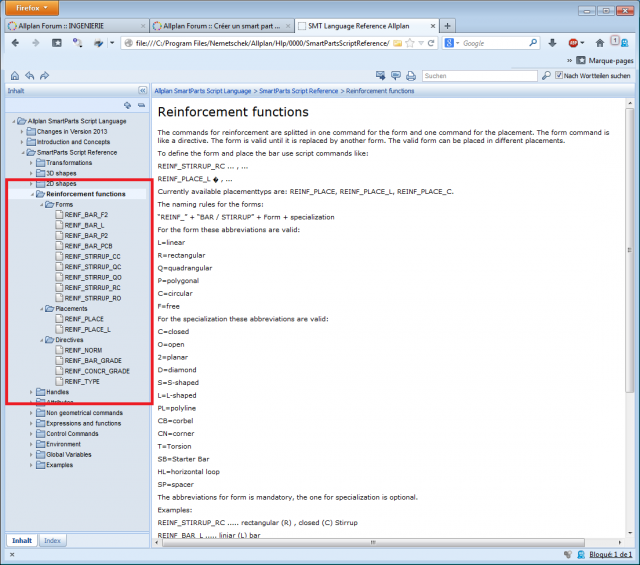Print the help topic
Screen dimensions: 640x565
411,76
